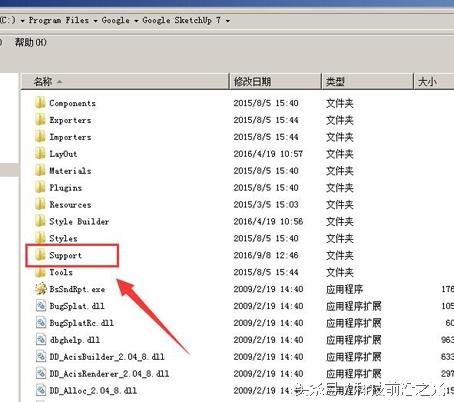The image size is (454, 402).
Task: Select the BugSplatRc.dll file icon
Action: coord(41,323)
